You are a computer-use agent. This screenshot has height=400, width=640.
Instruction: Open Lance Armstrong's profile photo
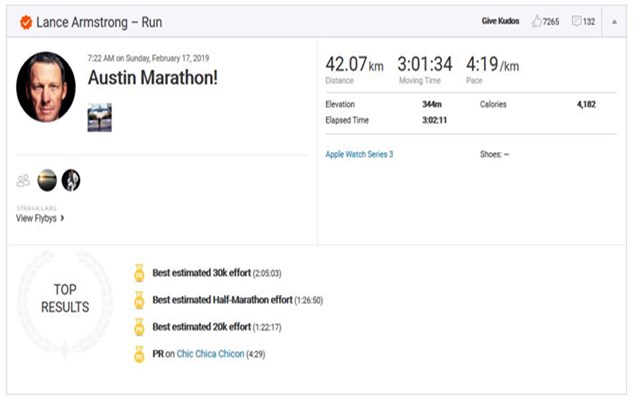tap(46, 87)
